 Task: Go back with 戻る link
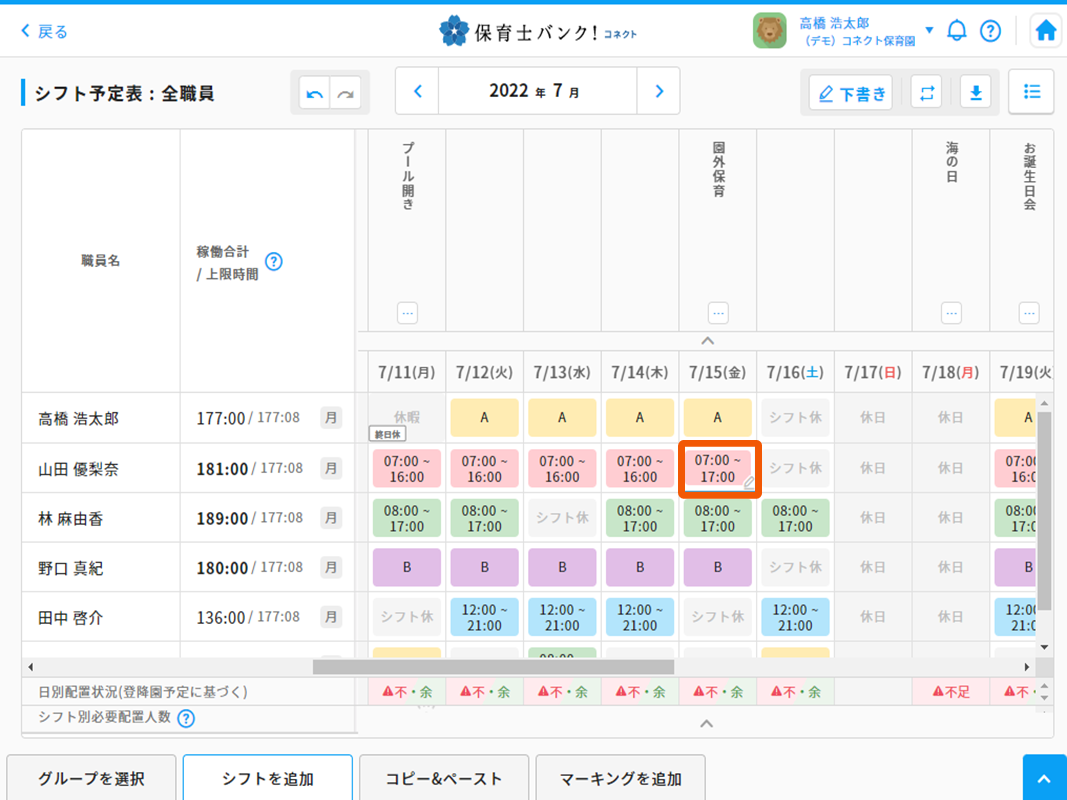pos(45,31)
